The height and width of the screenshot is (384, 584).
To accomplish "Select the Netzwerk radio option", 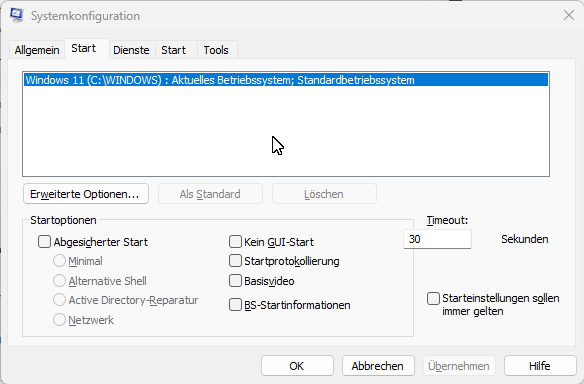I will pos(59,320).
